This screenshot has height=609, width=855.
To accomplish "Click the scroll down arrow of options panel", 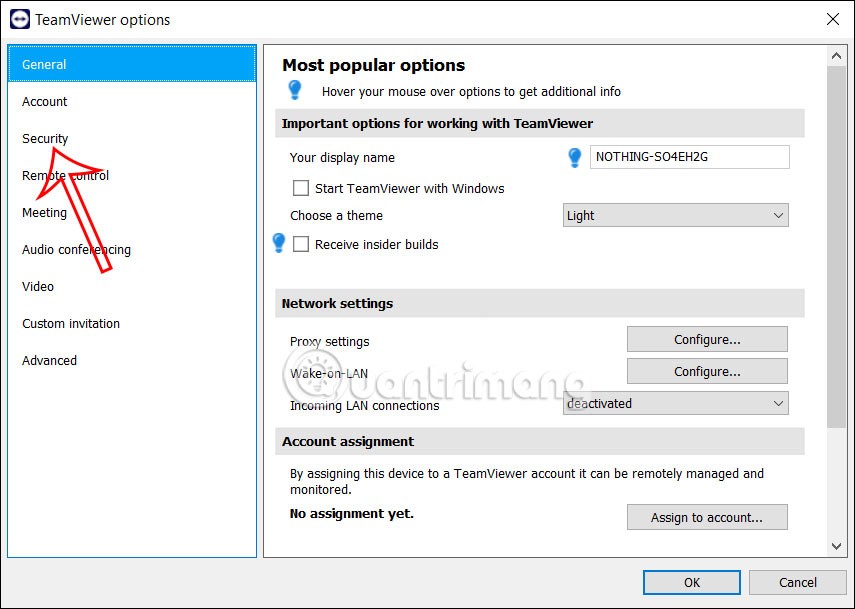I will click(x=837, y=546).
